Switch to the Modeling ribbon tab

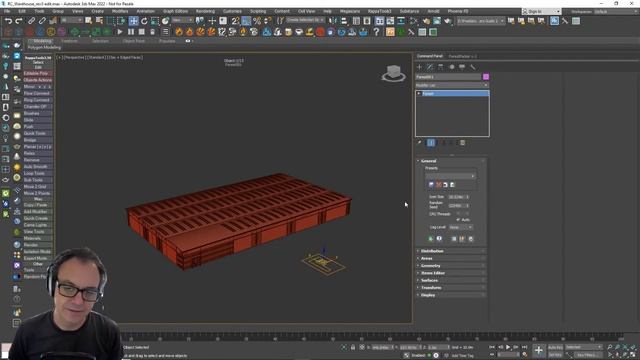pyautogui.click(x=42, y=41)
